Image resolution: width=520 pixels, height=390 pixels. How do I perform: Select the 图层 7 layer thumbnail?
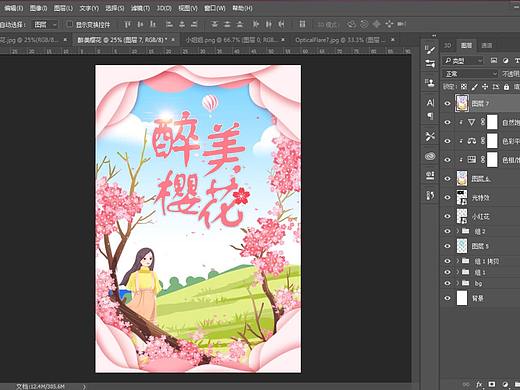(462, 103)
